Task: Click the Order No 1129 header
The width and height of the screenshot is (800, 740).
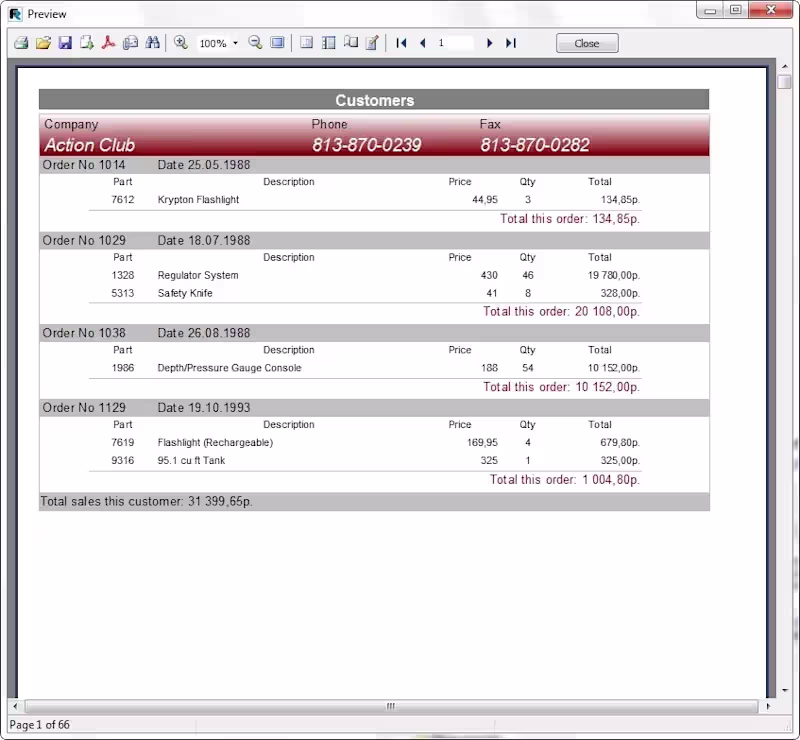Action: click(x=84, y=407)
